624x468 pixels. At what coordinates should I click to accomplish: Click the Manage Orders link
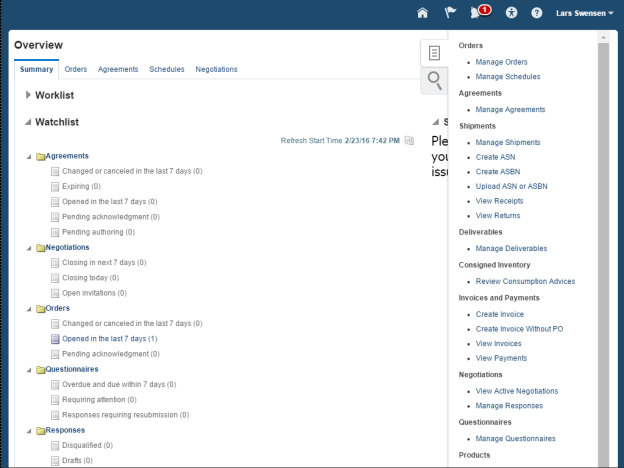click(501, 62)
